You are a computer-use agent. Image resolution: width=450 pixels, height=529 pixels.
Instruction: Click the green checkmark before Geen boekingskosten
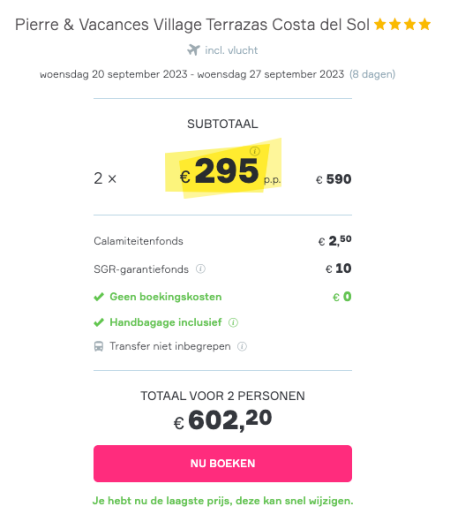(99, 297)
